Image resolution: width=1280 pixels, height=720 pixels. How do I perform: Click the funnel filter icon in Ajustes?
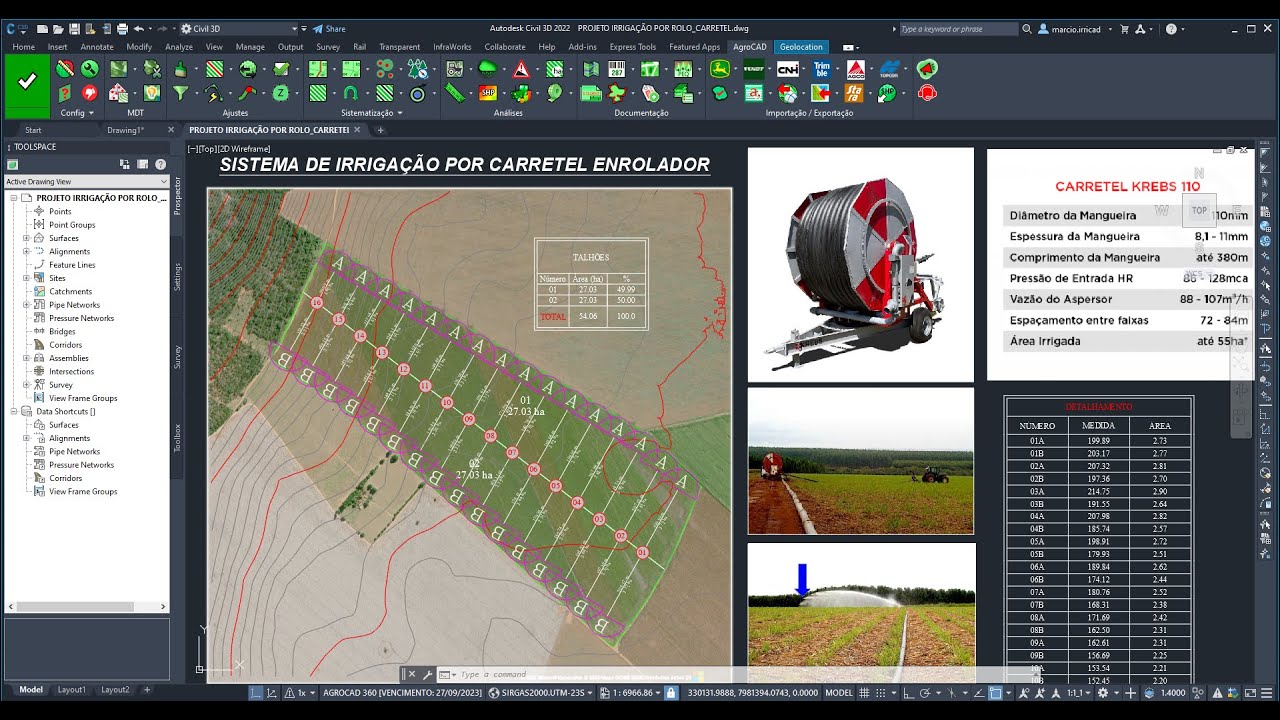[180, 93]
